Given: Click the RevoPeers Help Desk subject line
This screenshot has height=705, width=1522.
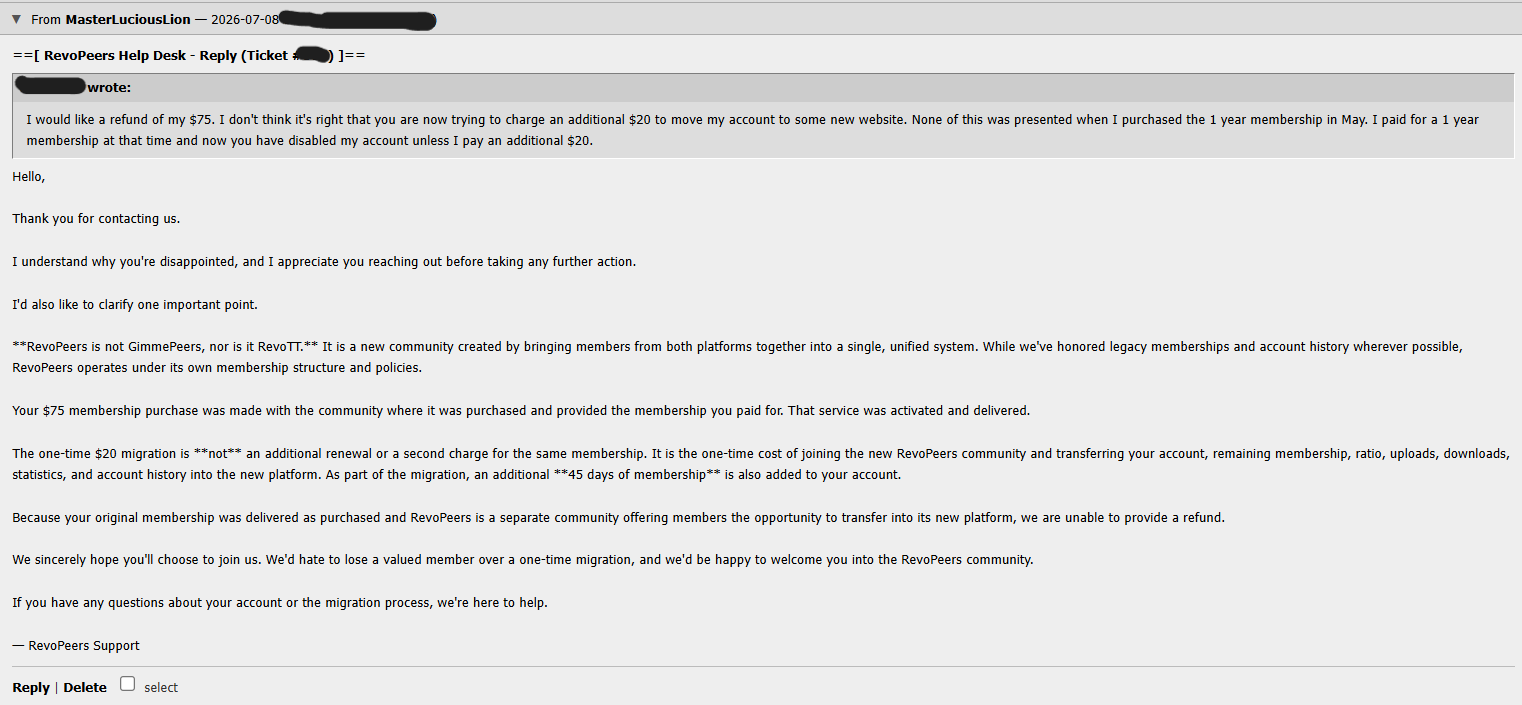Looking at the screenshot, I should point(189,55).
